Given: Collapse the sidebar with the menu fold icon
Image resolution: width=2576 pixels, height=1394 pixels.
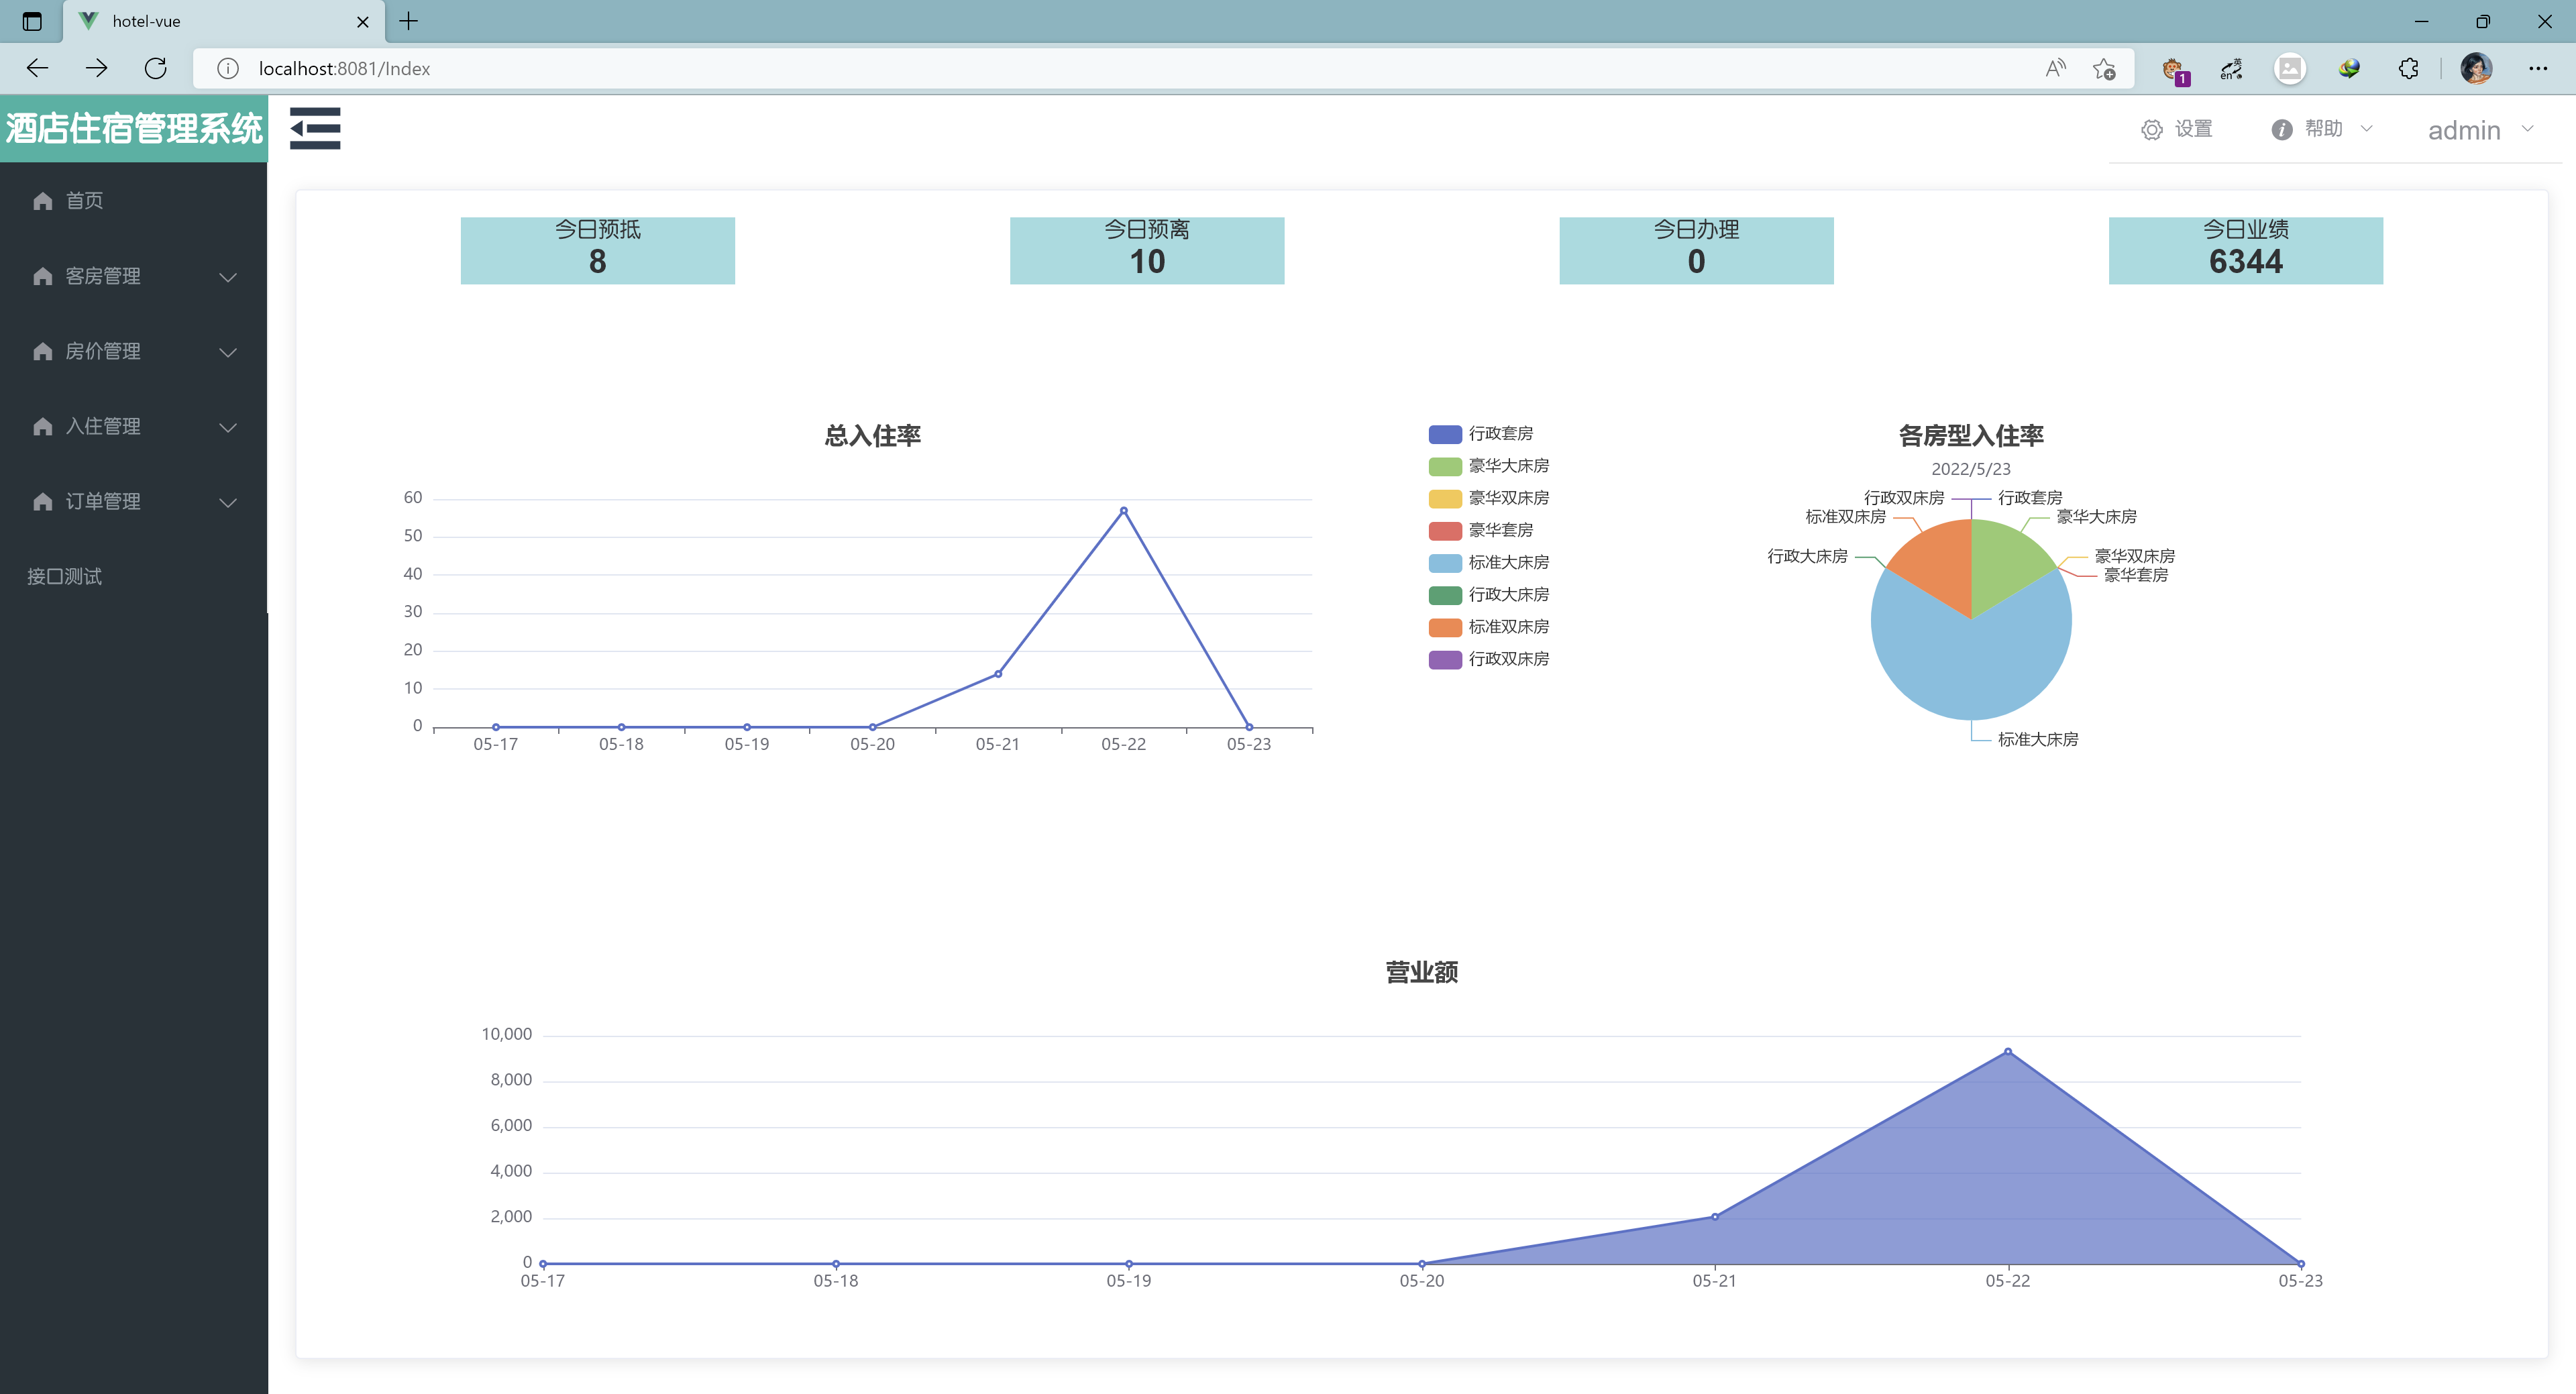Looking at the screenshot, I should pos(315,128).
